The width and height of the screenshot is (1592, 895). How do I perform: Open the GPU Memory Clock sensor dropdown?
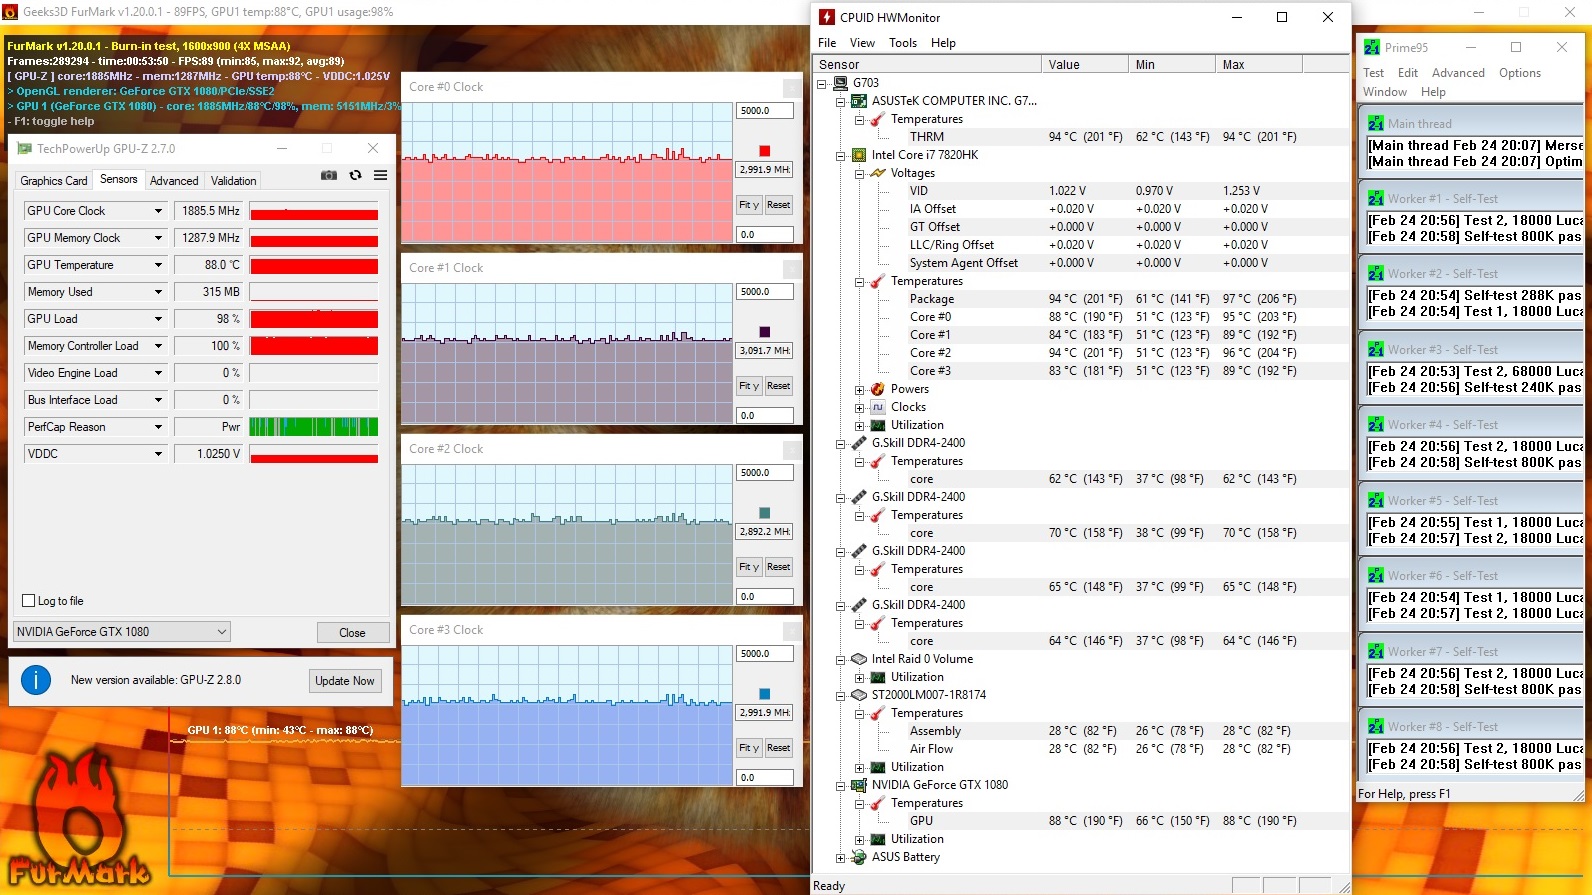coord(158,238)
